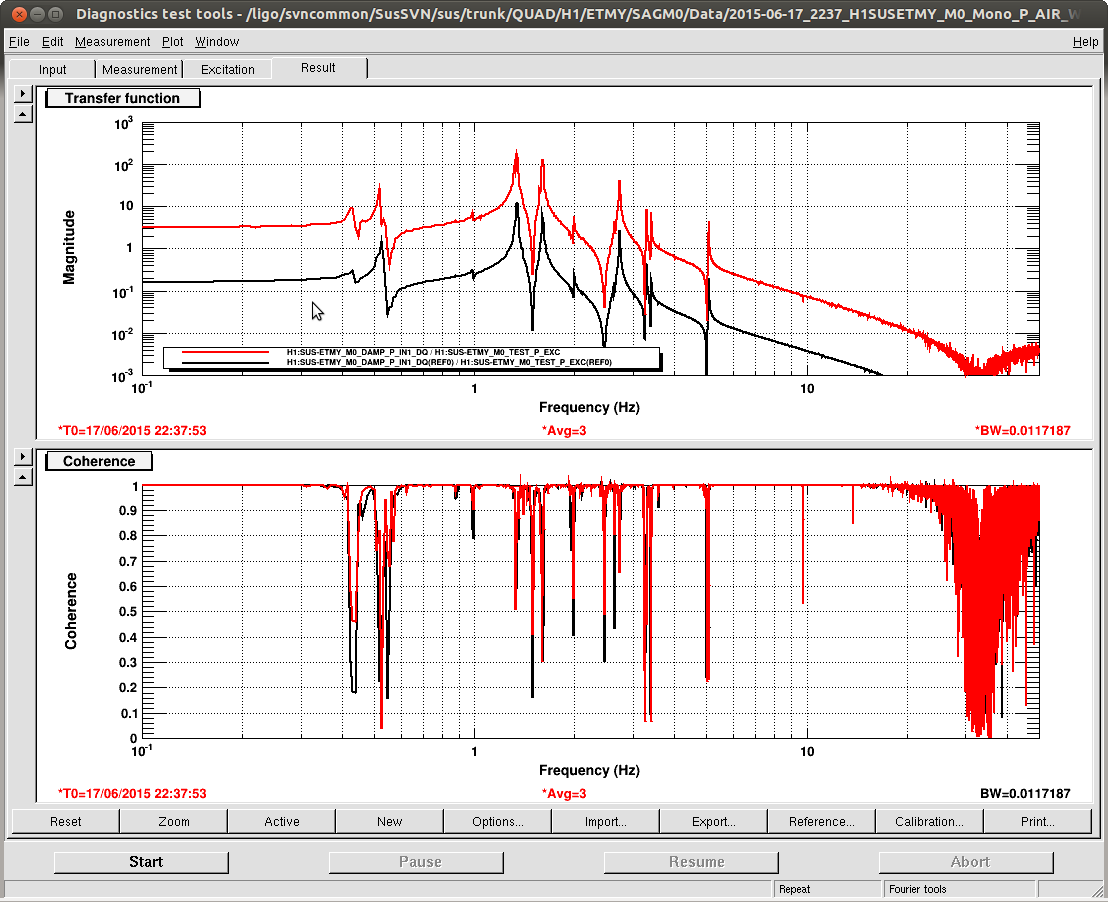Image resolution: width=1108 pixels, height=902 pixels.
Task: Open the File menu
Action: point(19,42)
